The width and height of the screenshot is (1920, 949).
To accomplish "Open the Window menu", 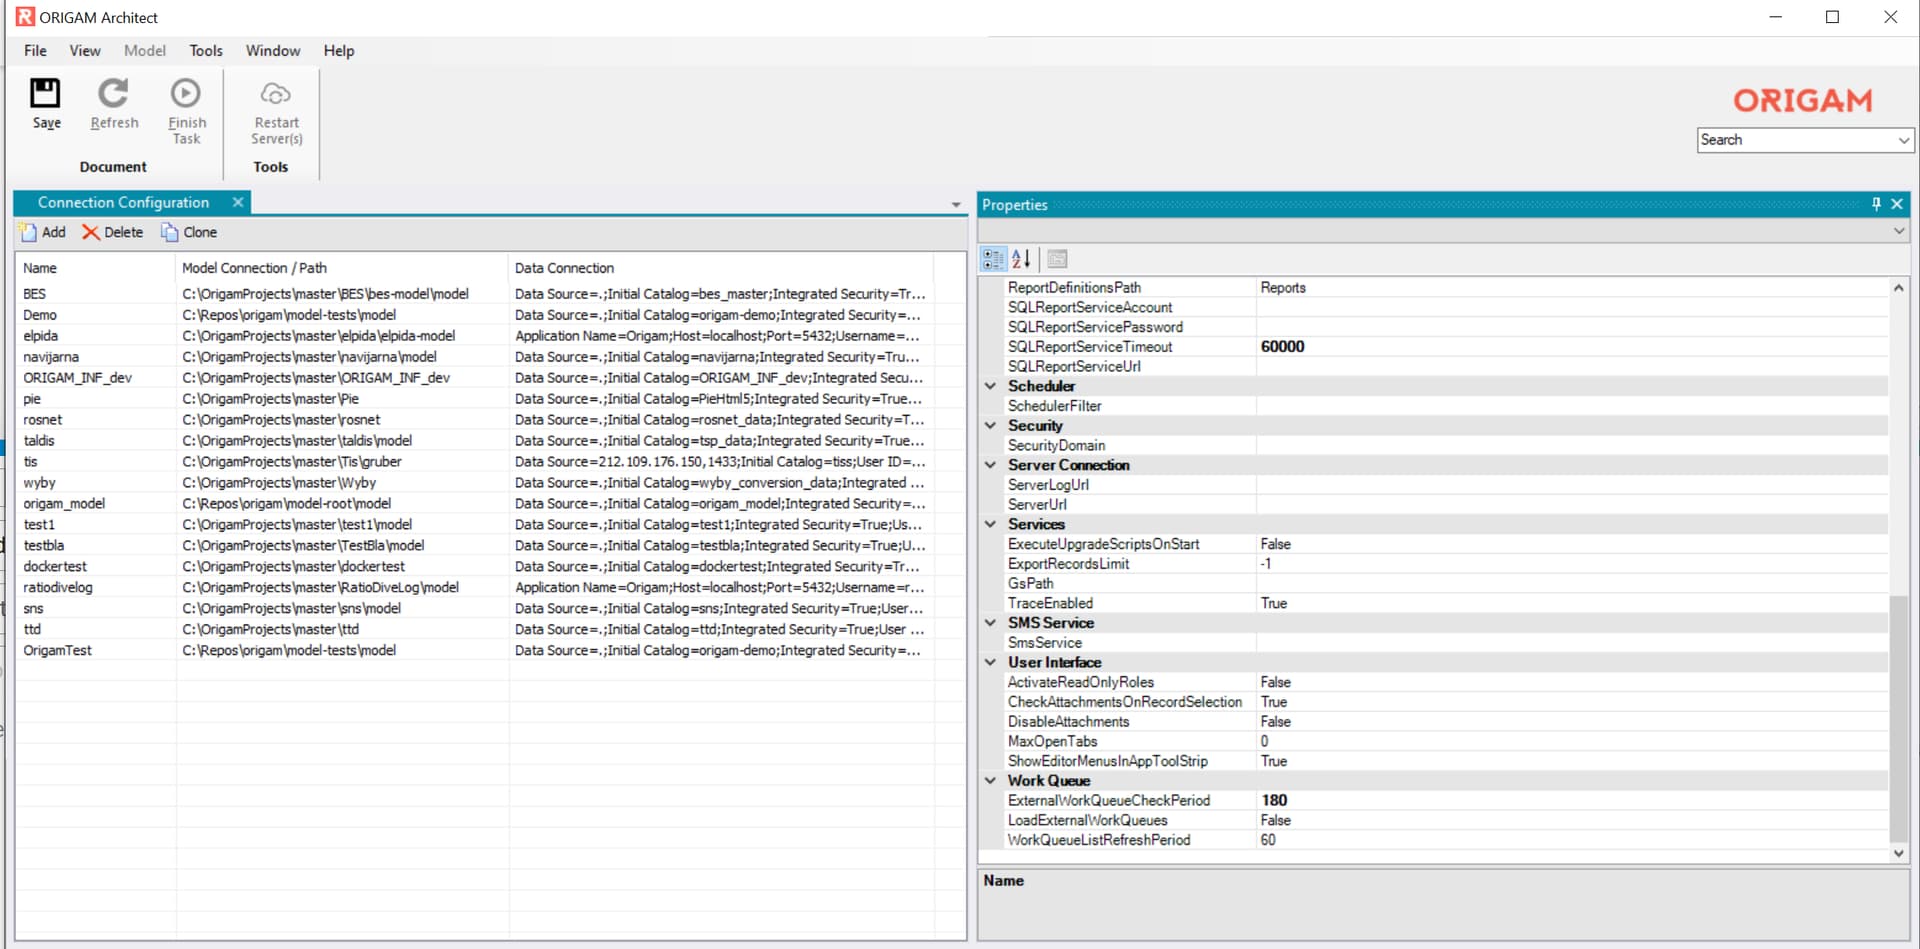I will pos(273,50).
